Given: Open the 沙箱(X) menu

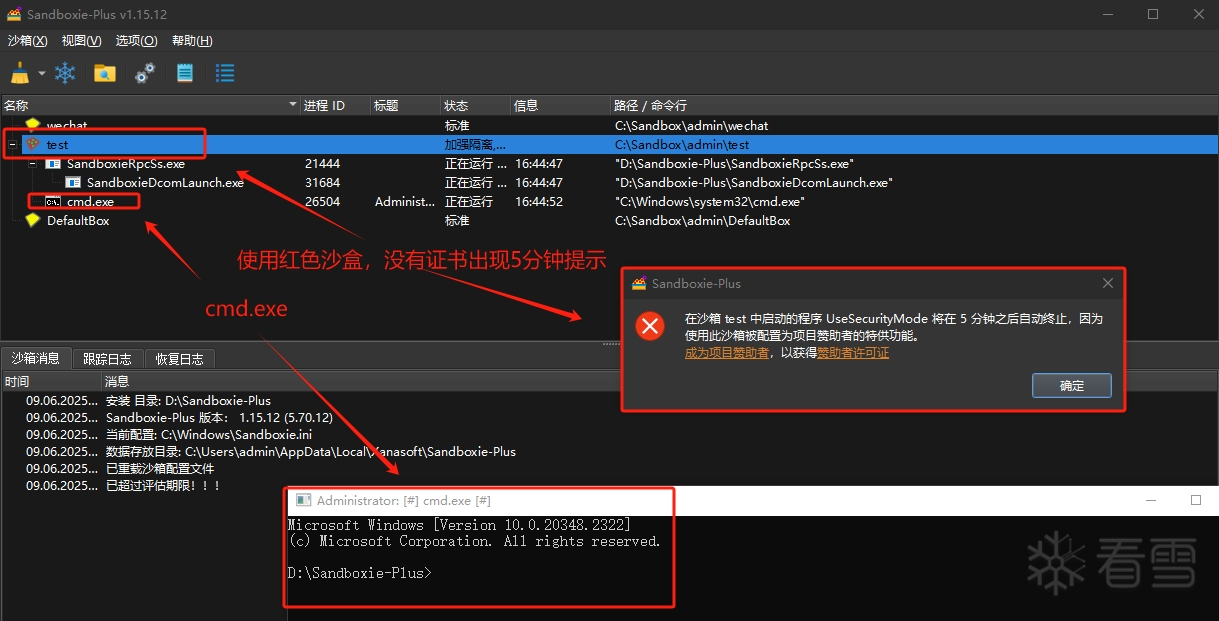Looking at the screenshot, I should coord(27,41).
